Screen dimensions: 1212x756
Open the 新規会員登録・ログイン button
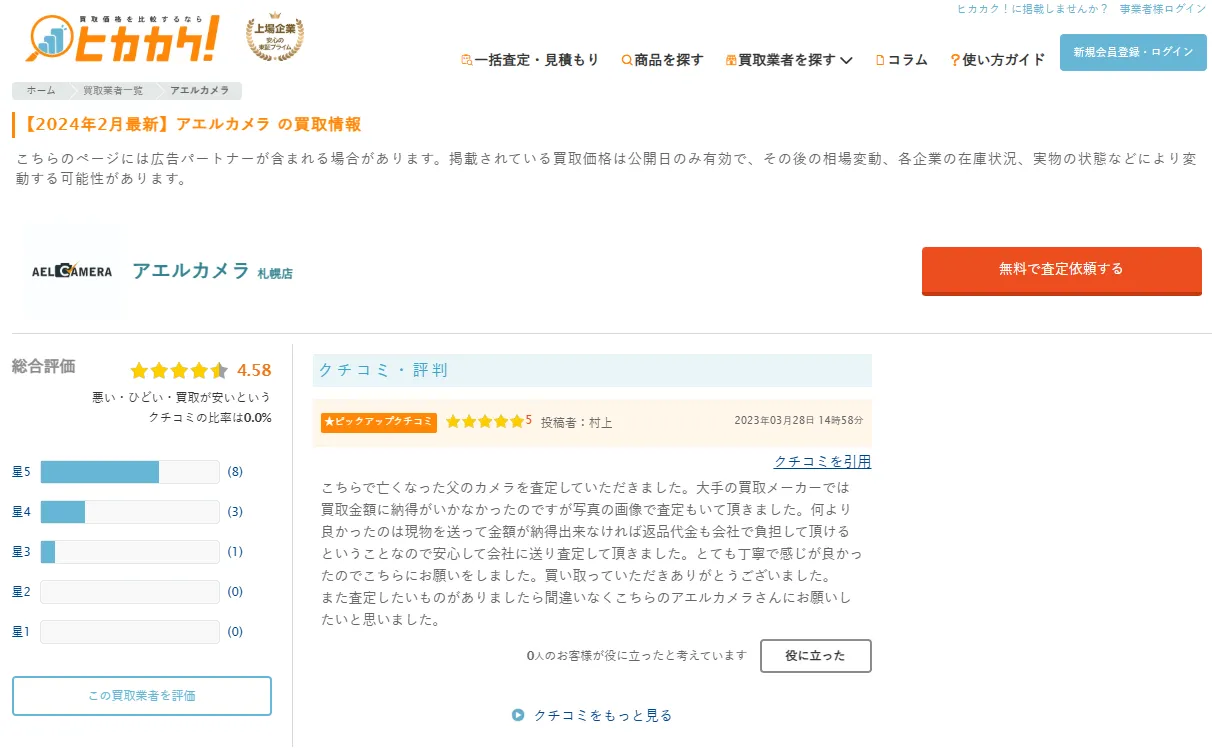(1132, 52)
